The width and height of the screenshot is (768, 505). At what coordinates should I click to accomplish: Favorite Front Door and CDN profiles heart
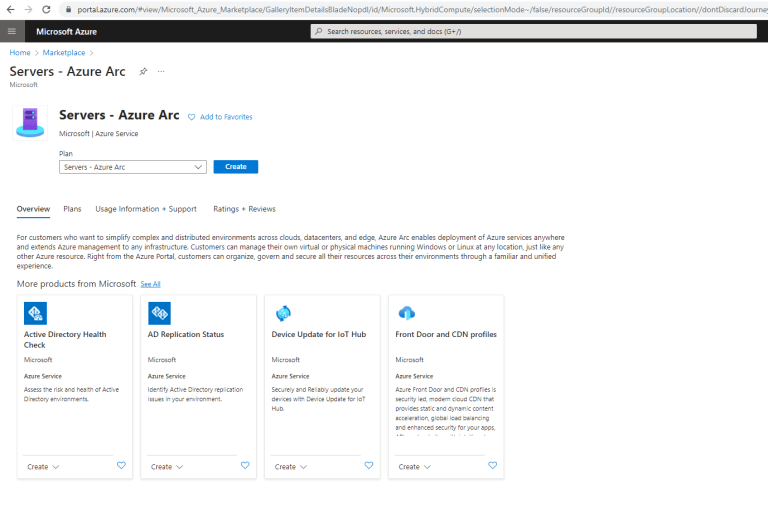click(x=493, y=465)
